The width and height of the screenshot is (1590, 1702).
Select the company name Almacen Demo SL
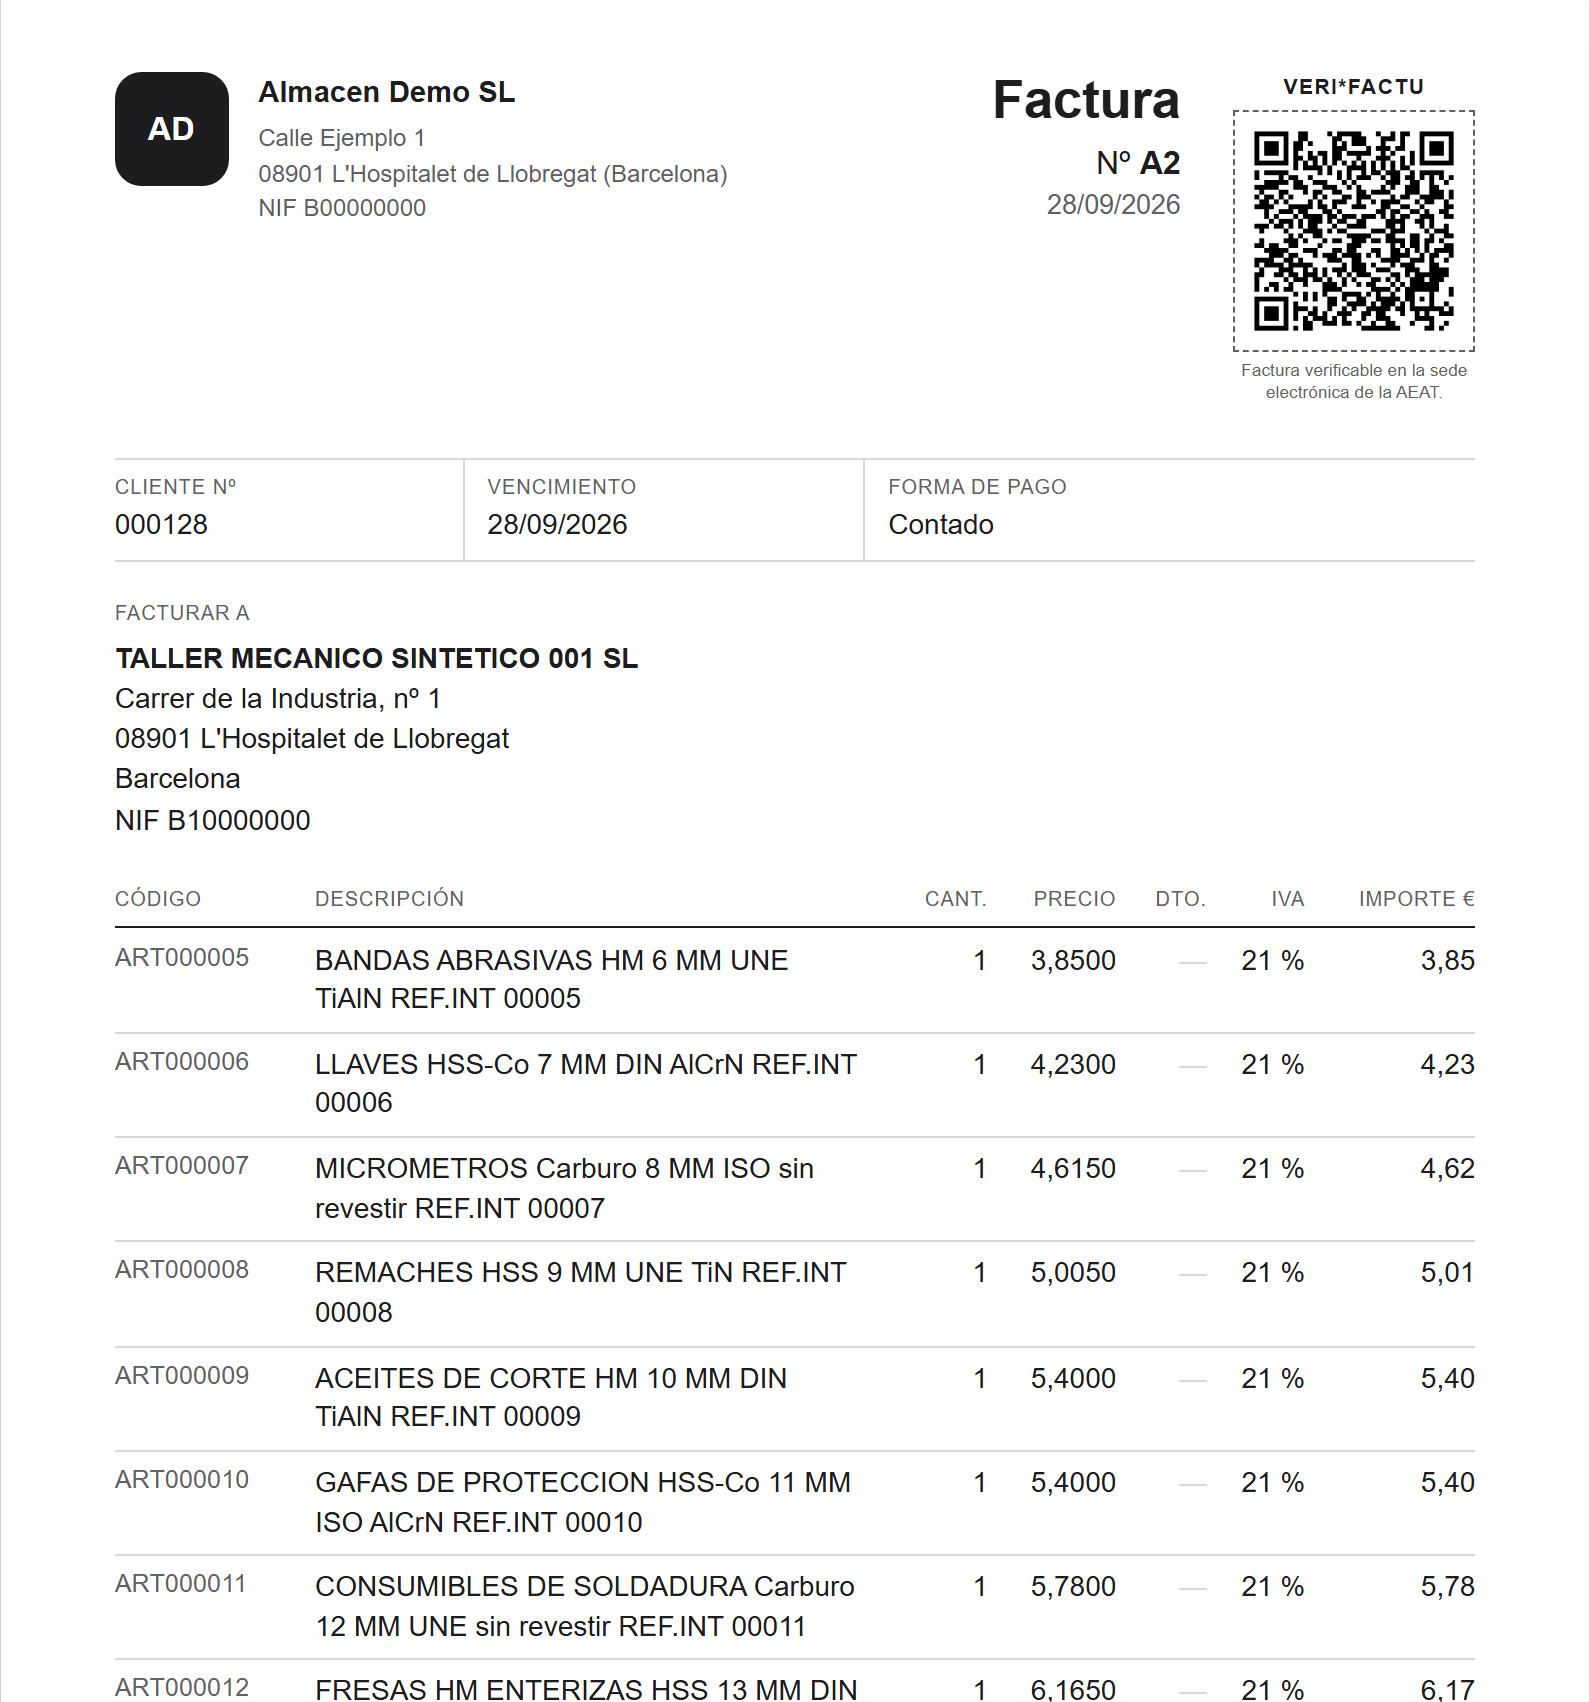tap(387, 92)
